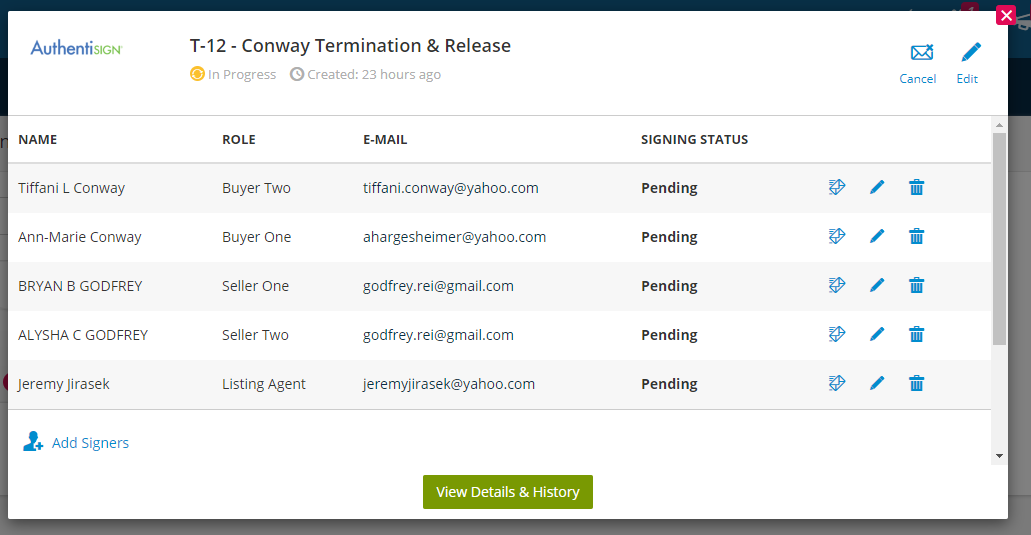Screen dimensions: 1031x535
Task: Click the AuthentiSign logo
Action: point(76,47)
